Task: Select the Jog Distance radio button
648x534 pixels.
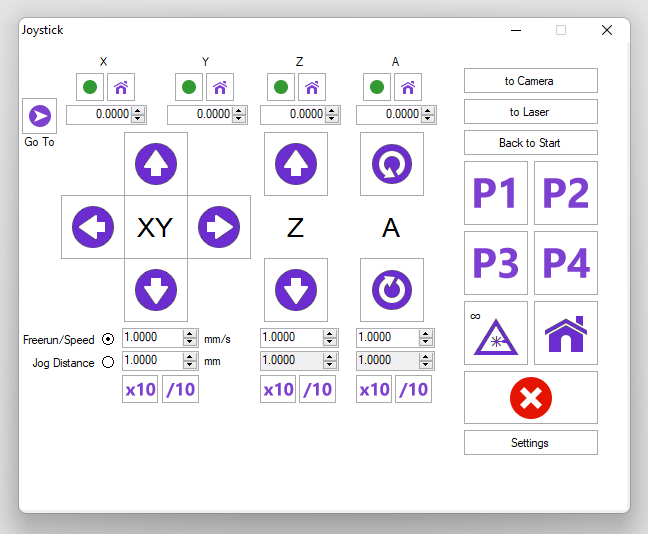Action: tap(108, 362)
